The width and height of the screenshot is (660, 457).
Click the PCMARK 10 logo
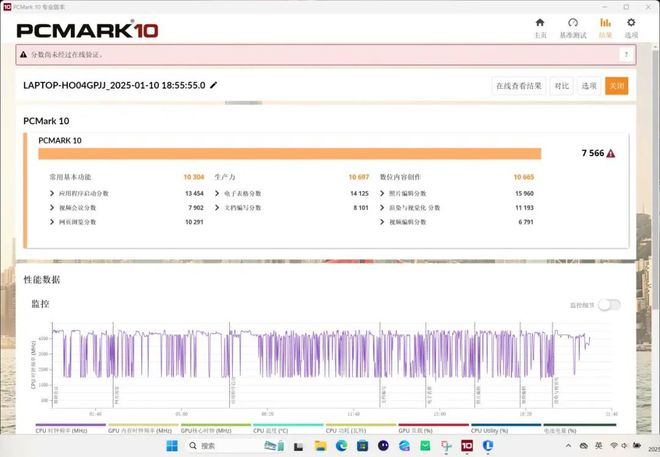[88, 30]
